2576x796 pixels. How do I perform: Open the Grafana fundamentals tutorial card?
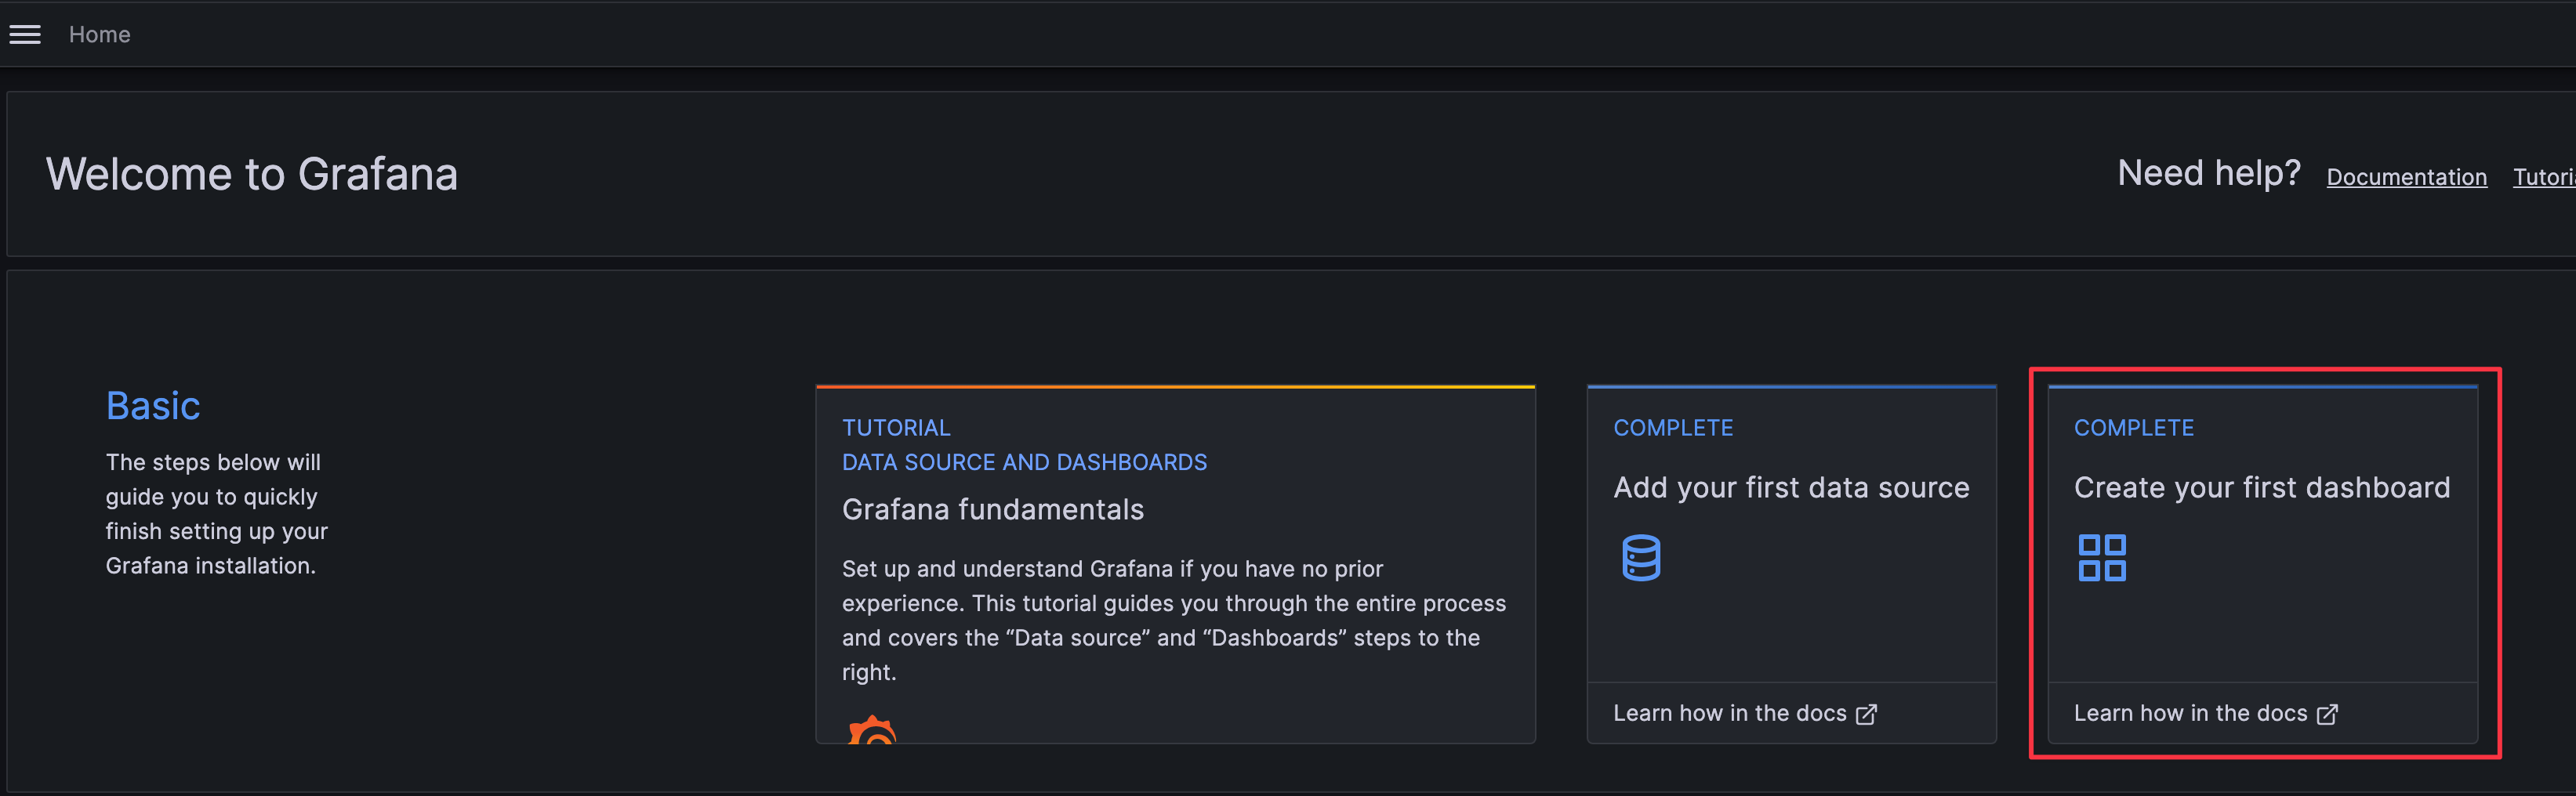pos(1175,564)
